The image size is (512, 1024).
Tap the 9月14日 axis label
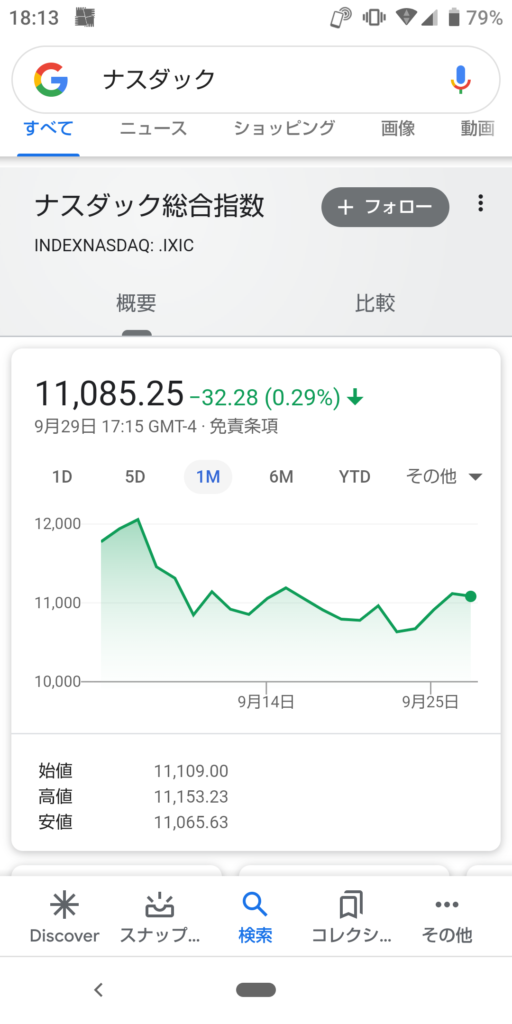(266, 702)
